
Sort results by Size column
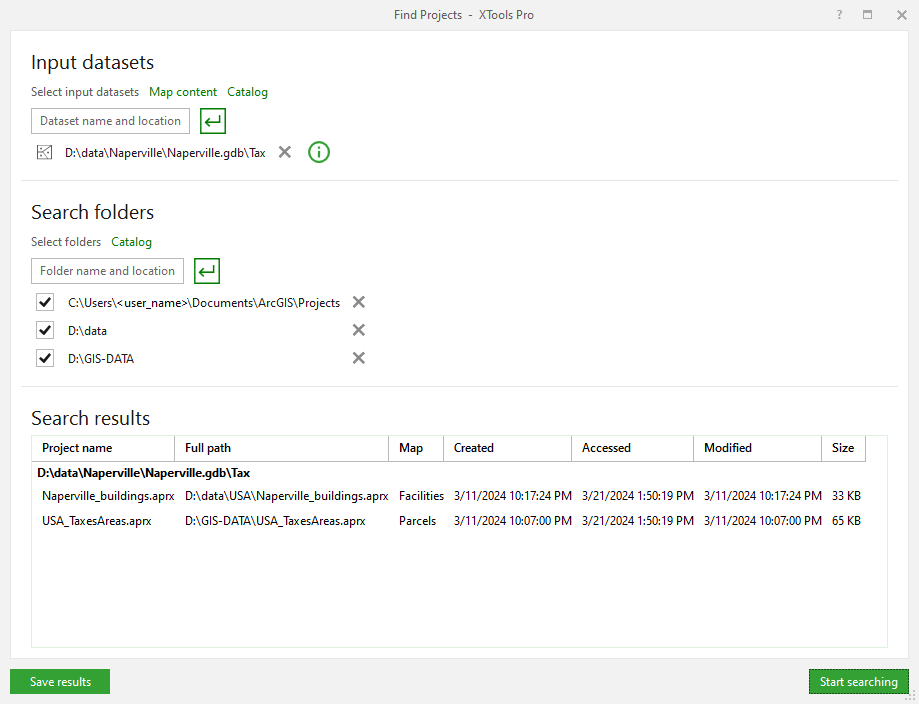pyautogui.click(x=843, y=448)
